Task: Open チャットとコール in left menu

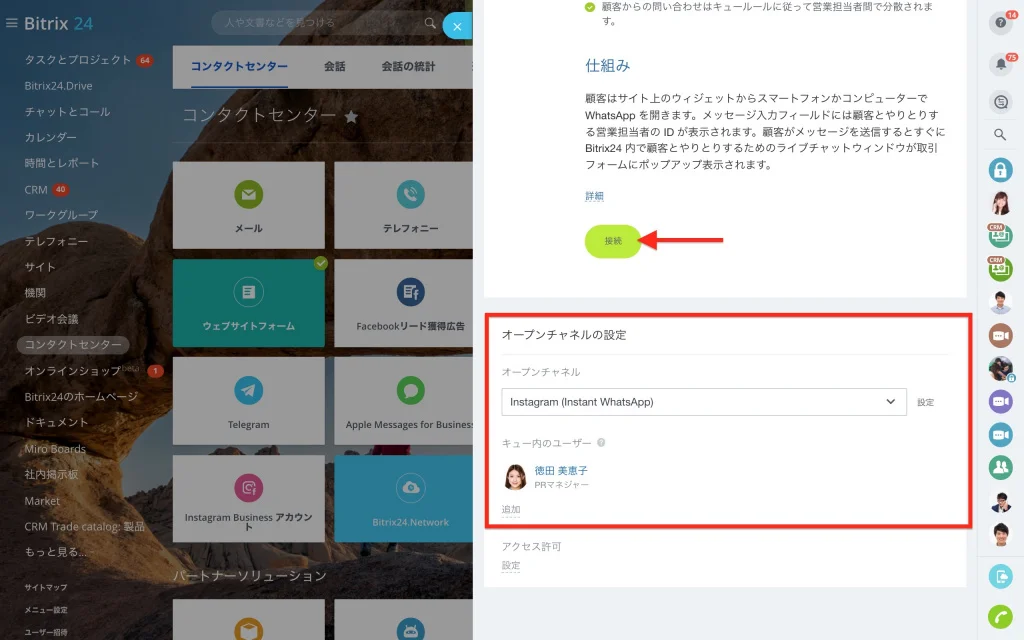Action: point(67,112)
